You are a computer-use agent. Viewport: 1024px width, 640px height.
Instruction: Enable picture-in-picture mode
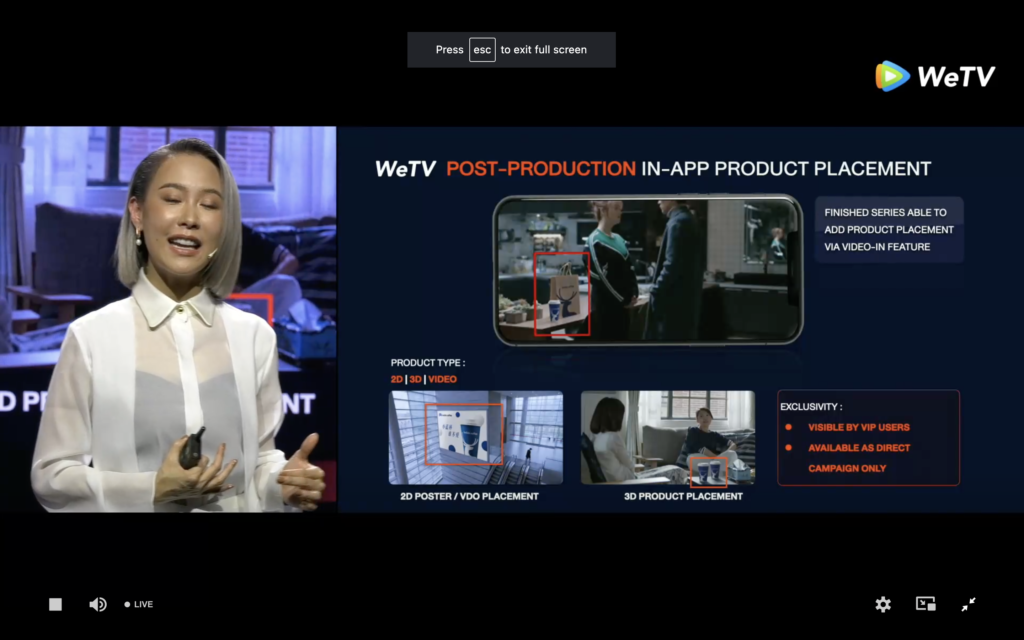[926, 604]
